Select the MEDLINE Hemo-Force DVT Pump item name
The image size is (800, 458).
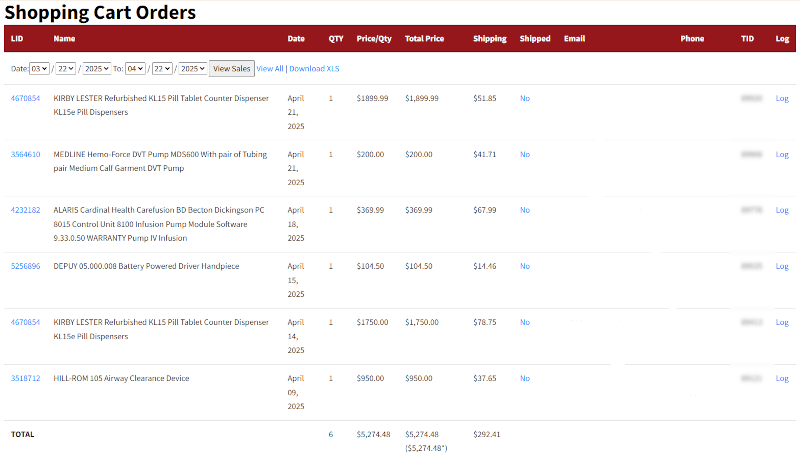160,161
